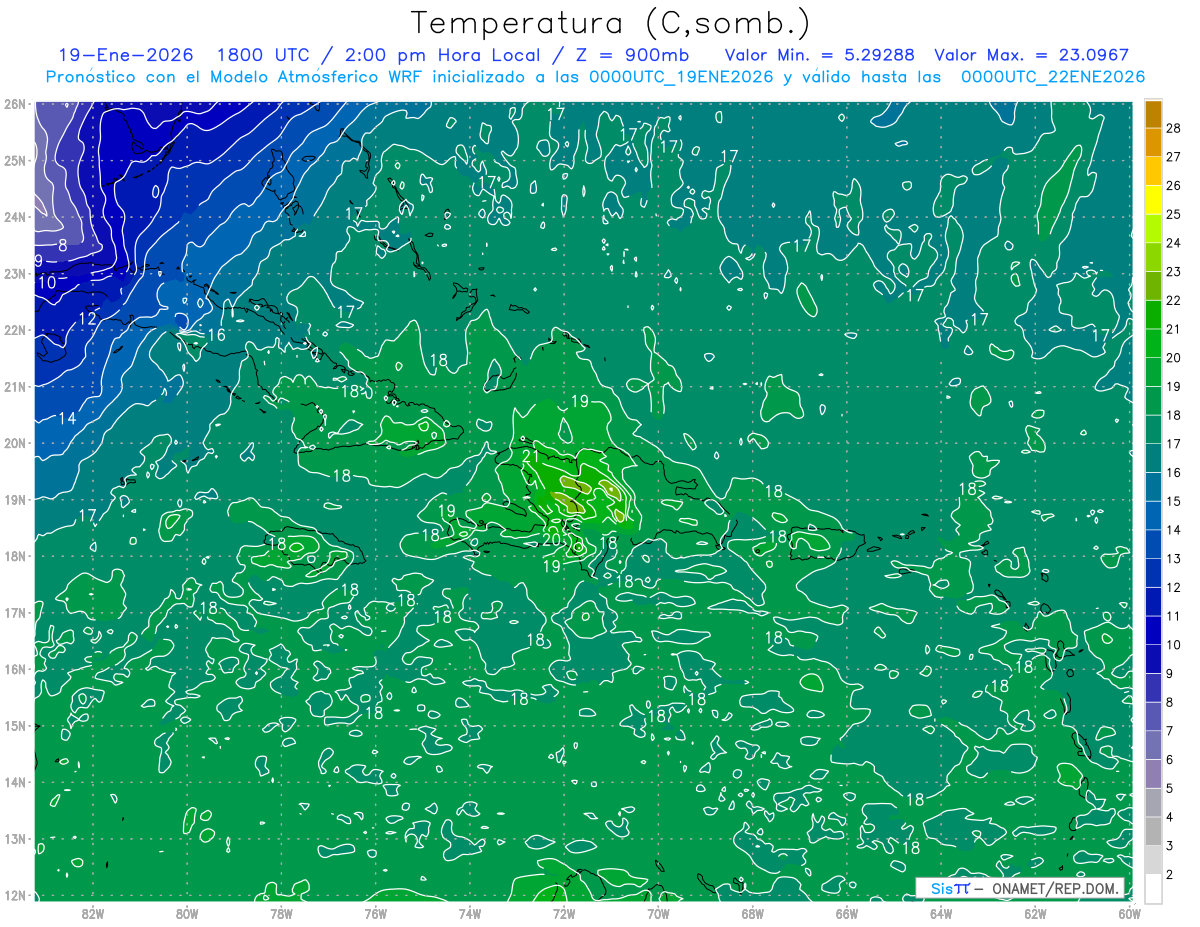Click the '66W' longitude axis label
Screen dimensions: 1200x927
[x=846, y=913]
